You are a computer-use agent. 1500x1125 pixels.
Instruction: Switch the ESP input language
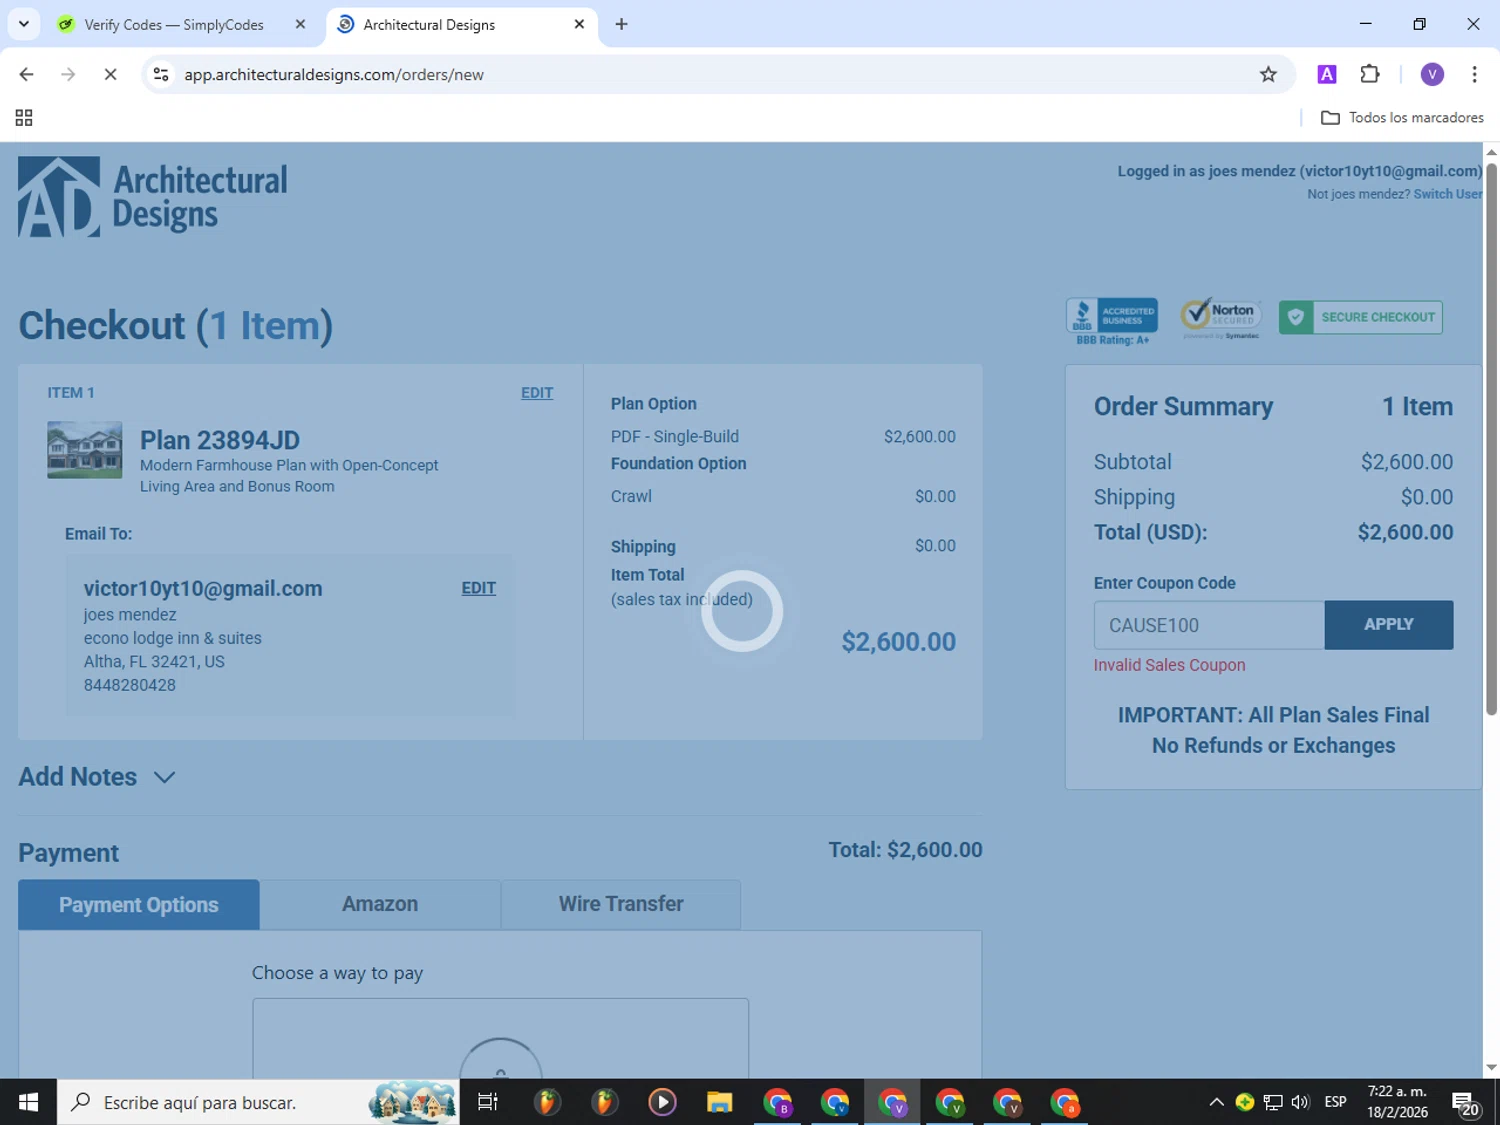1335,1102
